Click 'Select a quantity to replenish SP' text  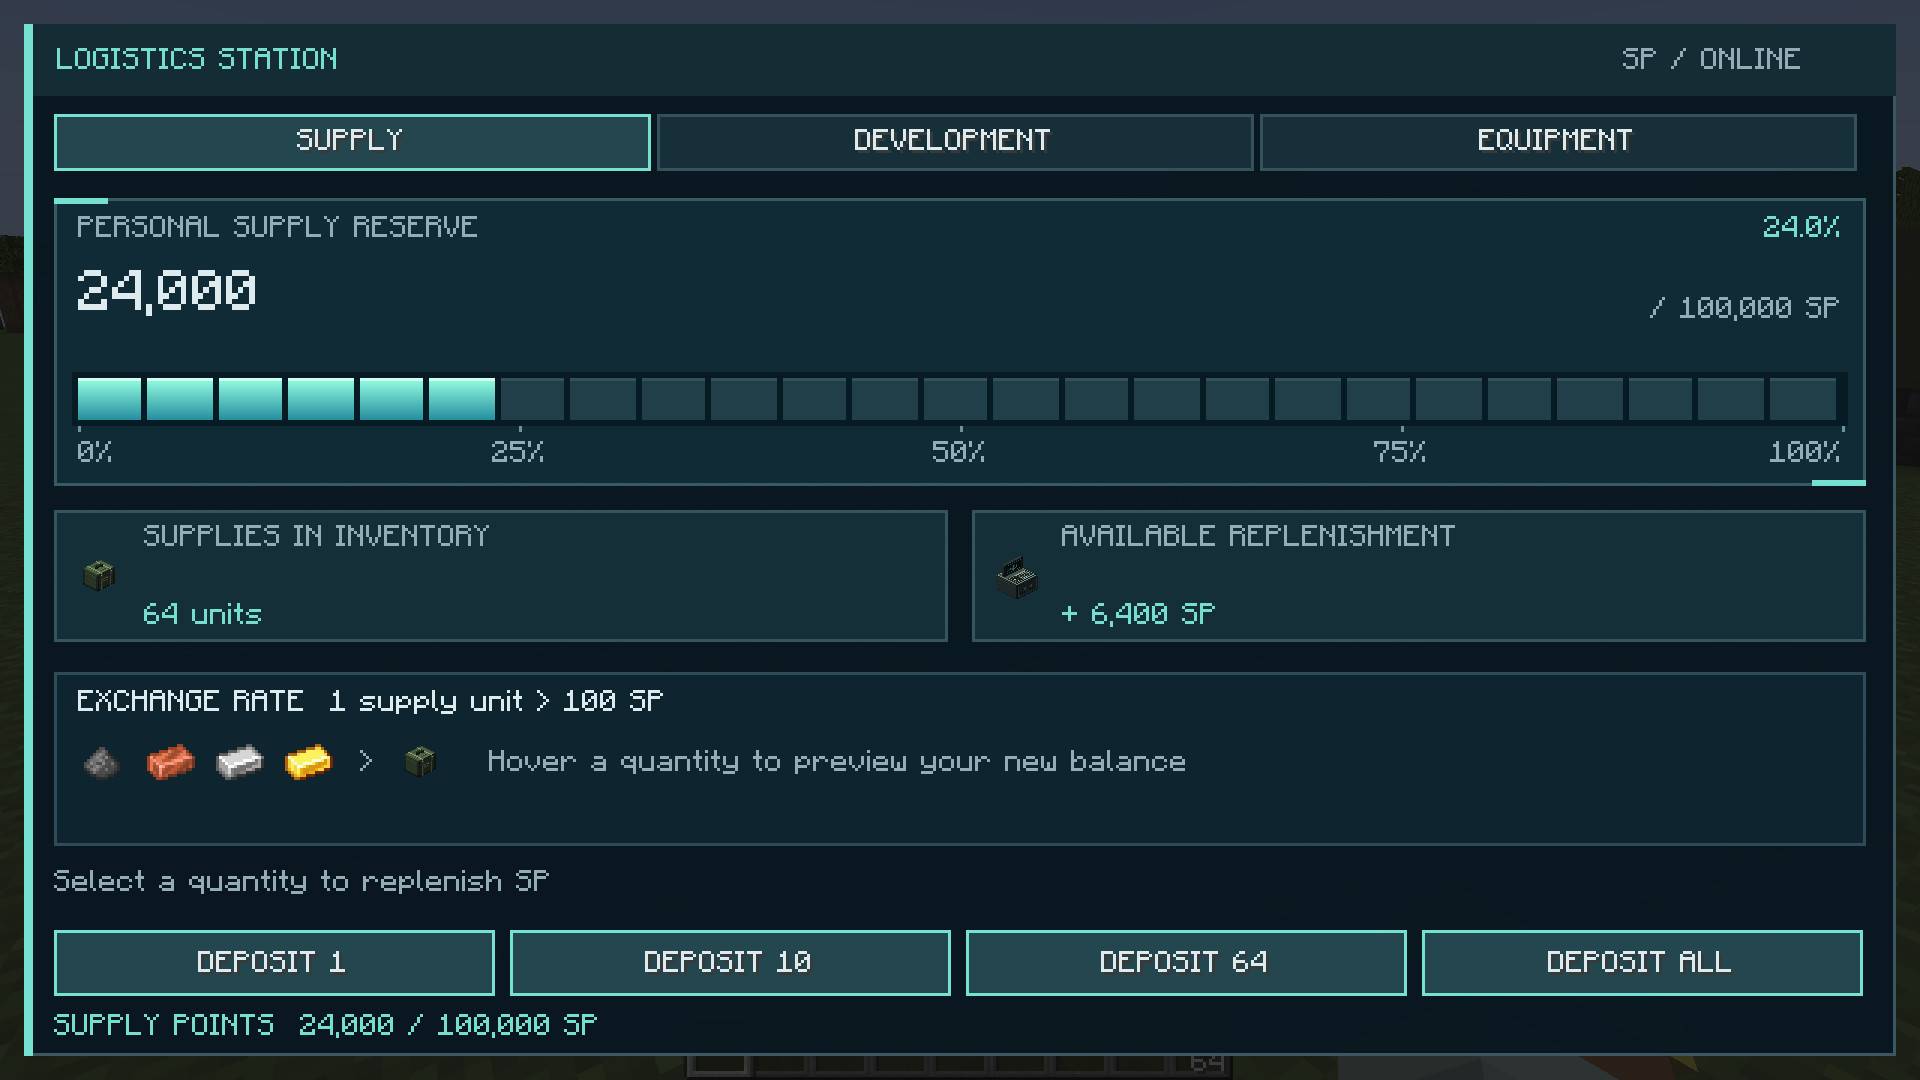click(301, 881)
